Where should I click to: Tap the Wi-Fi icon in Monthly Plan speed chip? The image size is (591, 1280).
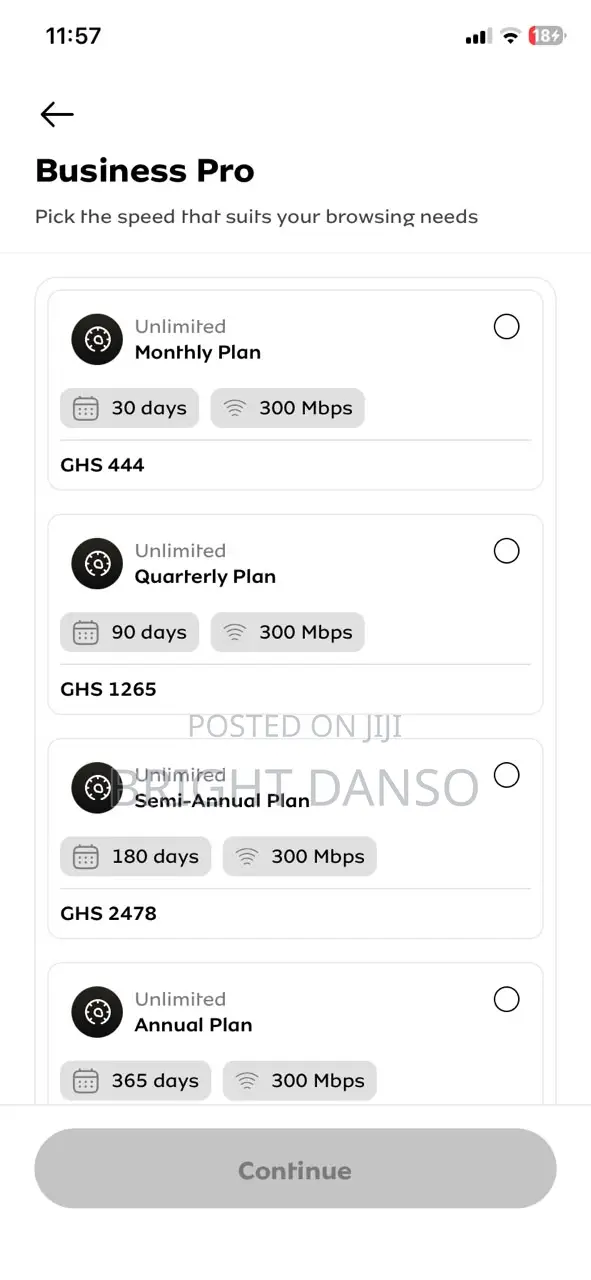(x=235, y=408)
